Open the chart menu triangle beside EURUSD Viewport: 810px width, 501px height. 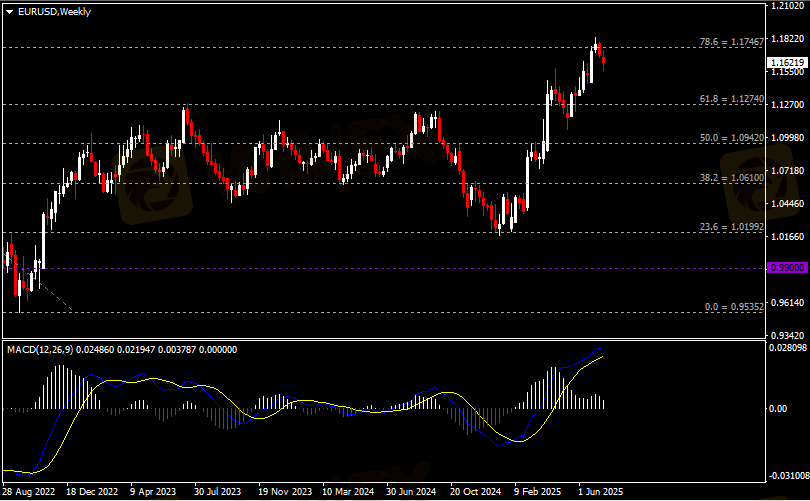pyautogui.click(x=10, y=11)
